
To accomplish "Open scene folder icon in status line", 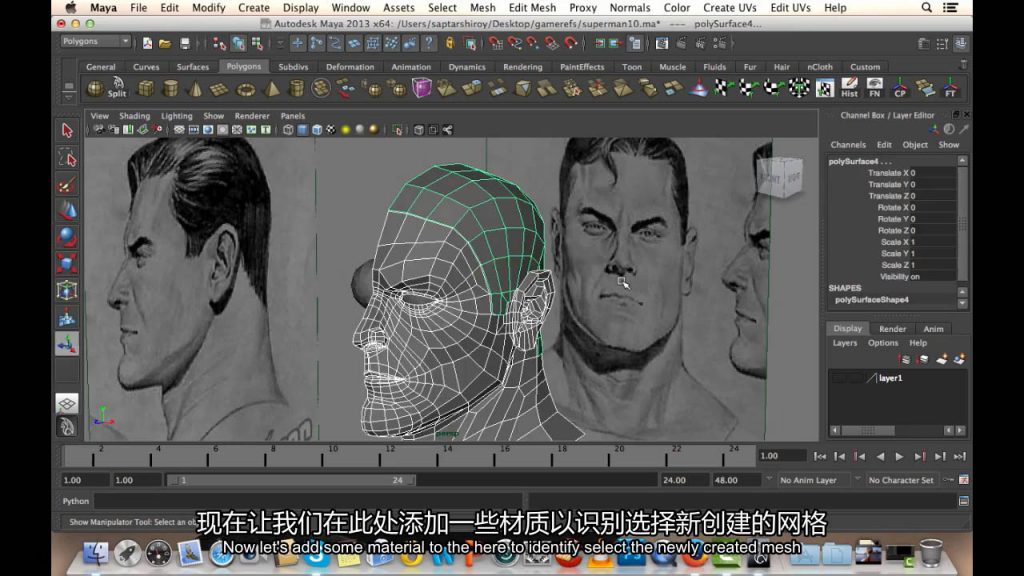I will click(x=165, y=44).
